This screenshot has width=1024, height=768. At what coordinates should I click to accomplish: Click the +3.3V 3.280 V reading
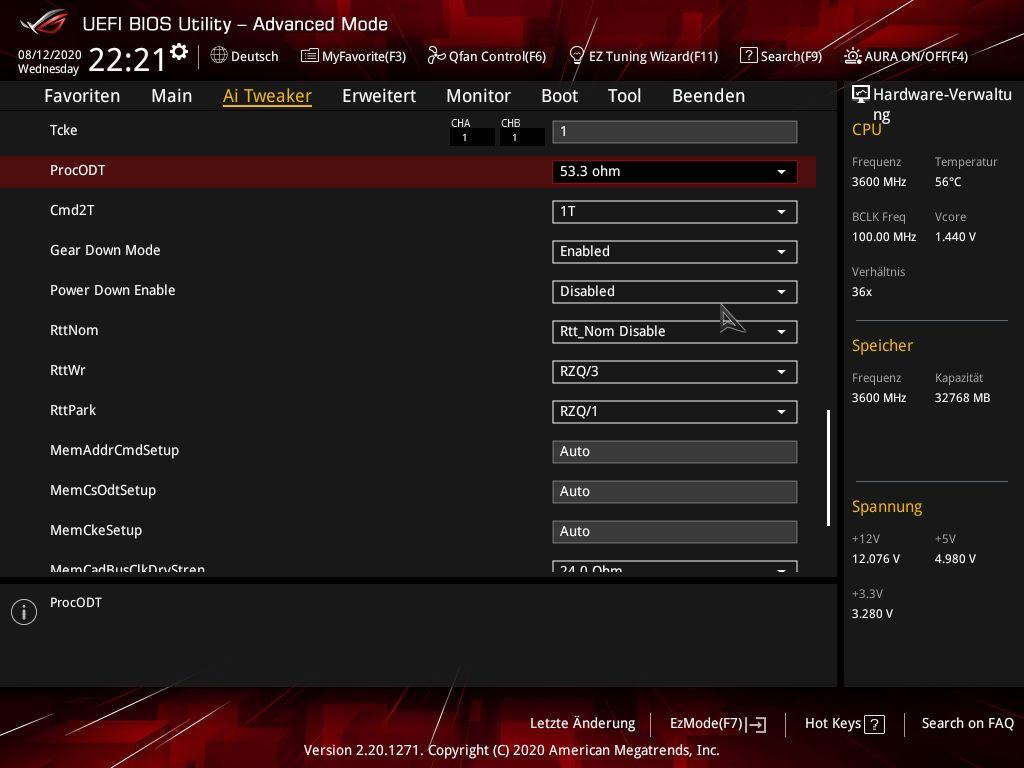(872, 614)
